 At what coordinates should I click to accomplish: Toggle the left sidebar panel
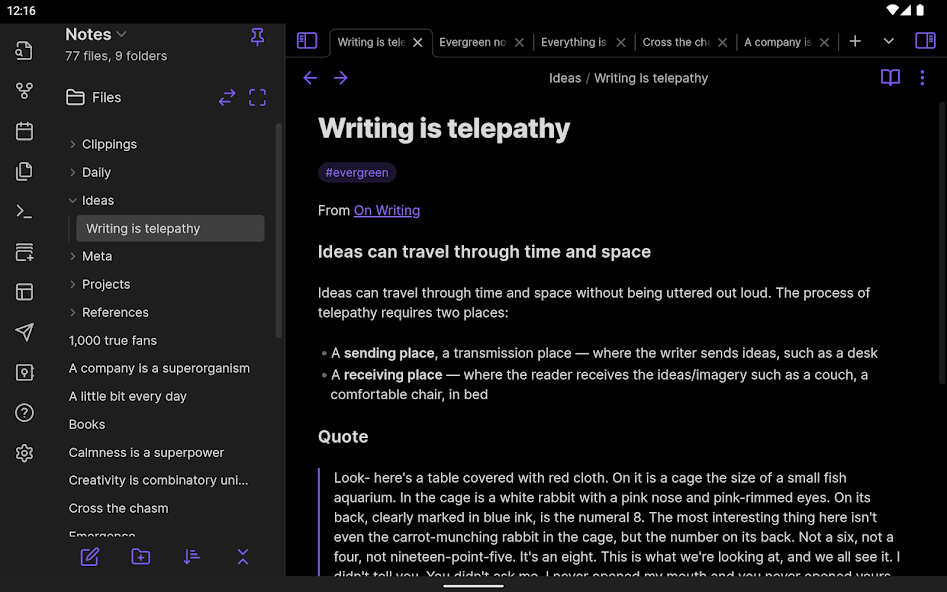pos(307,41)
